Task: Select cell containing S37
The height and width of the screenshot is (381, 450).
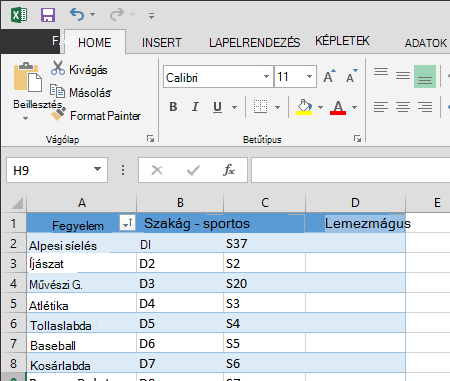Action: (264, 243)
